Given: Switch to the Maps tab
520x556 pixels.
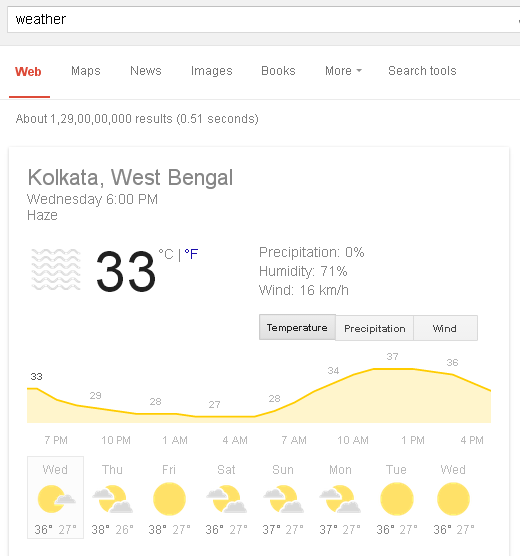Looking at the screenshot, I should tap(86, 71).
